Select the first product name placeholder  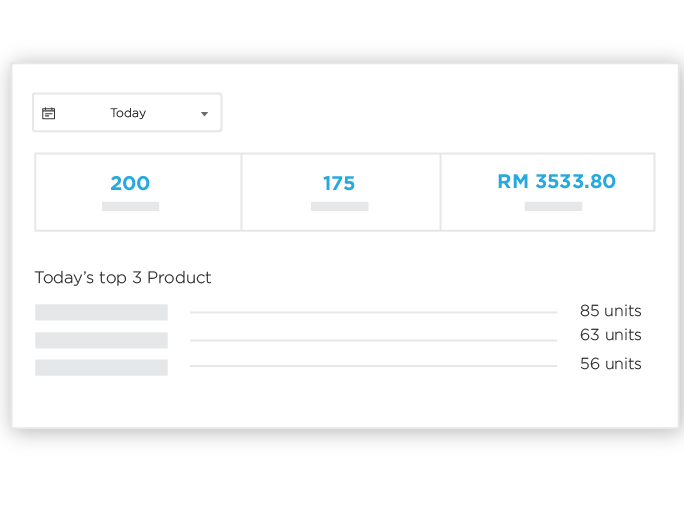(x=101, y=312)
